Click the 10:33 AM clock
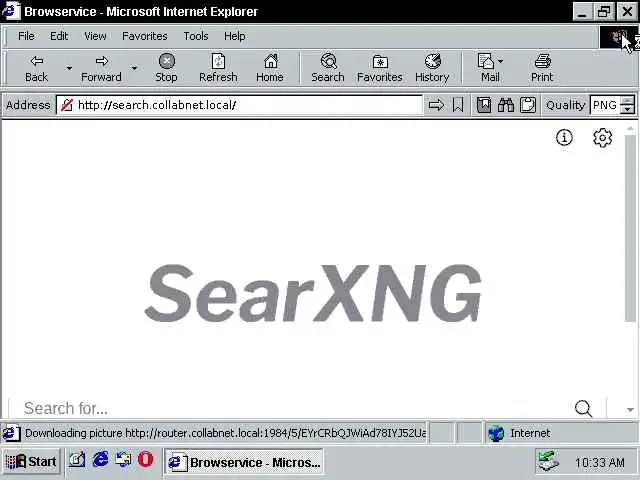This screenshot has width=640, height=480. [600, 462]
